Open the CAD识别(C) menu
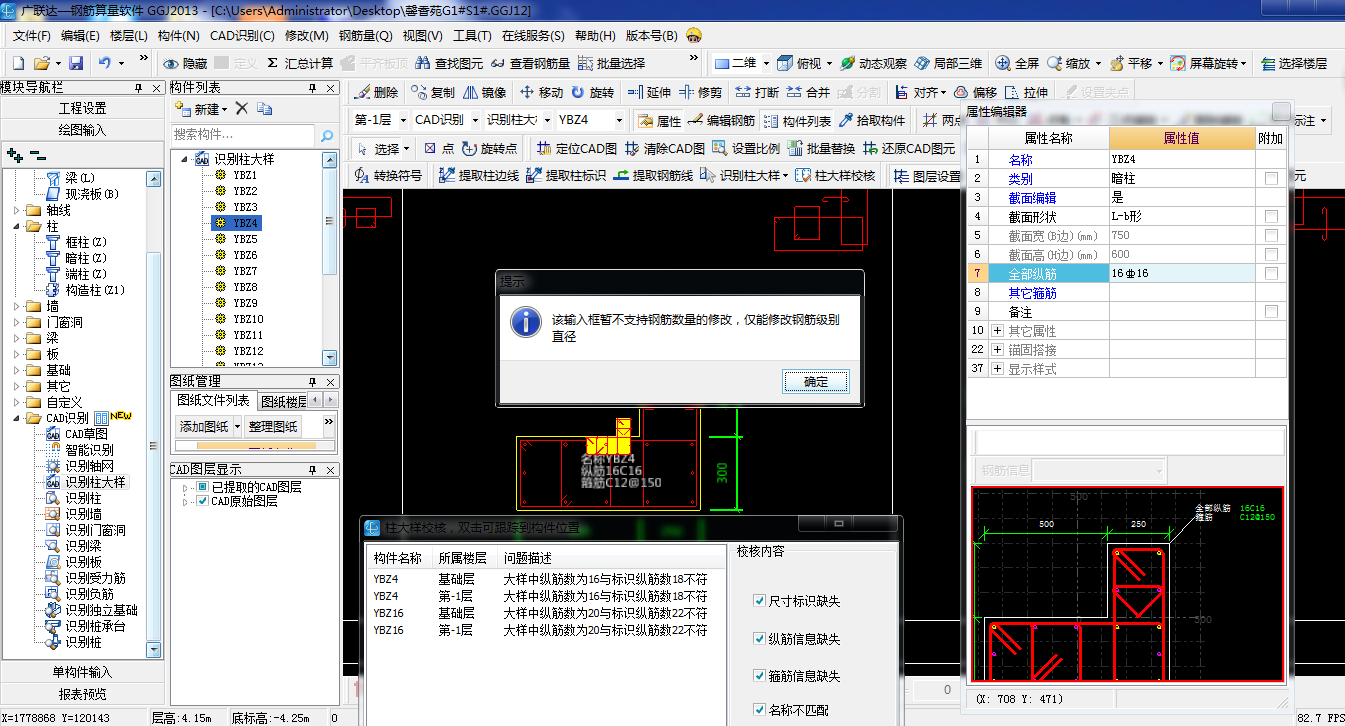This screenshot has width=1345, height=726. pos(242,36)
